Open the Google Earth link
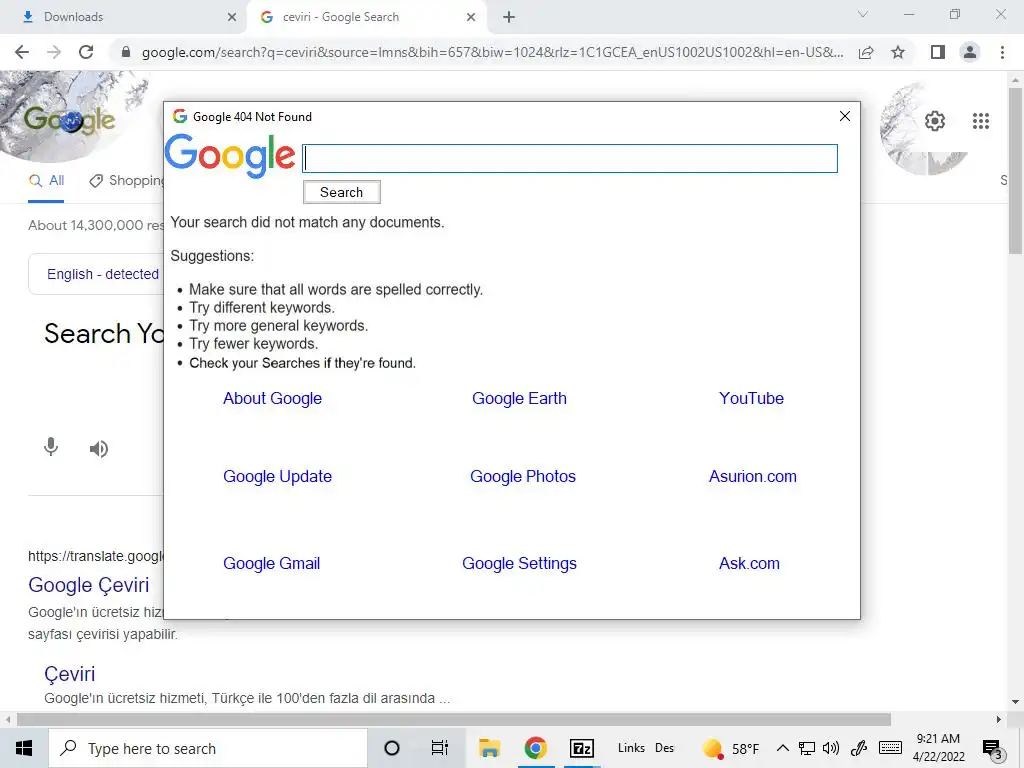 (x=519, y=398)
